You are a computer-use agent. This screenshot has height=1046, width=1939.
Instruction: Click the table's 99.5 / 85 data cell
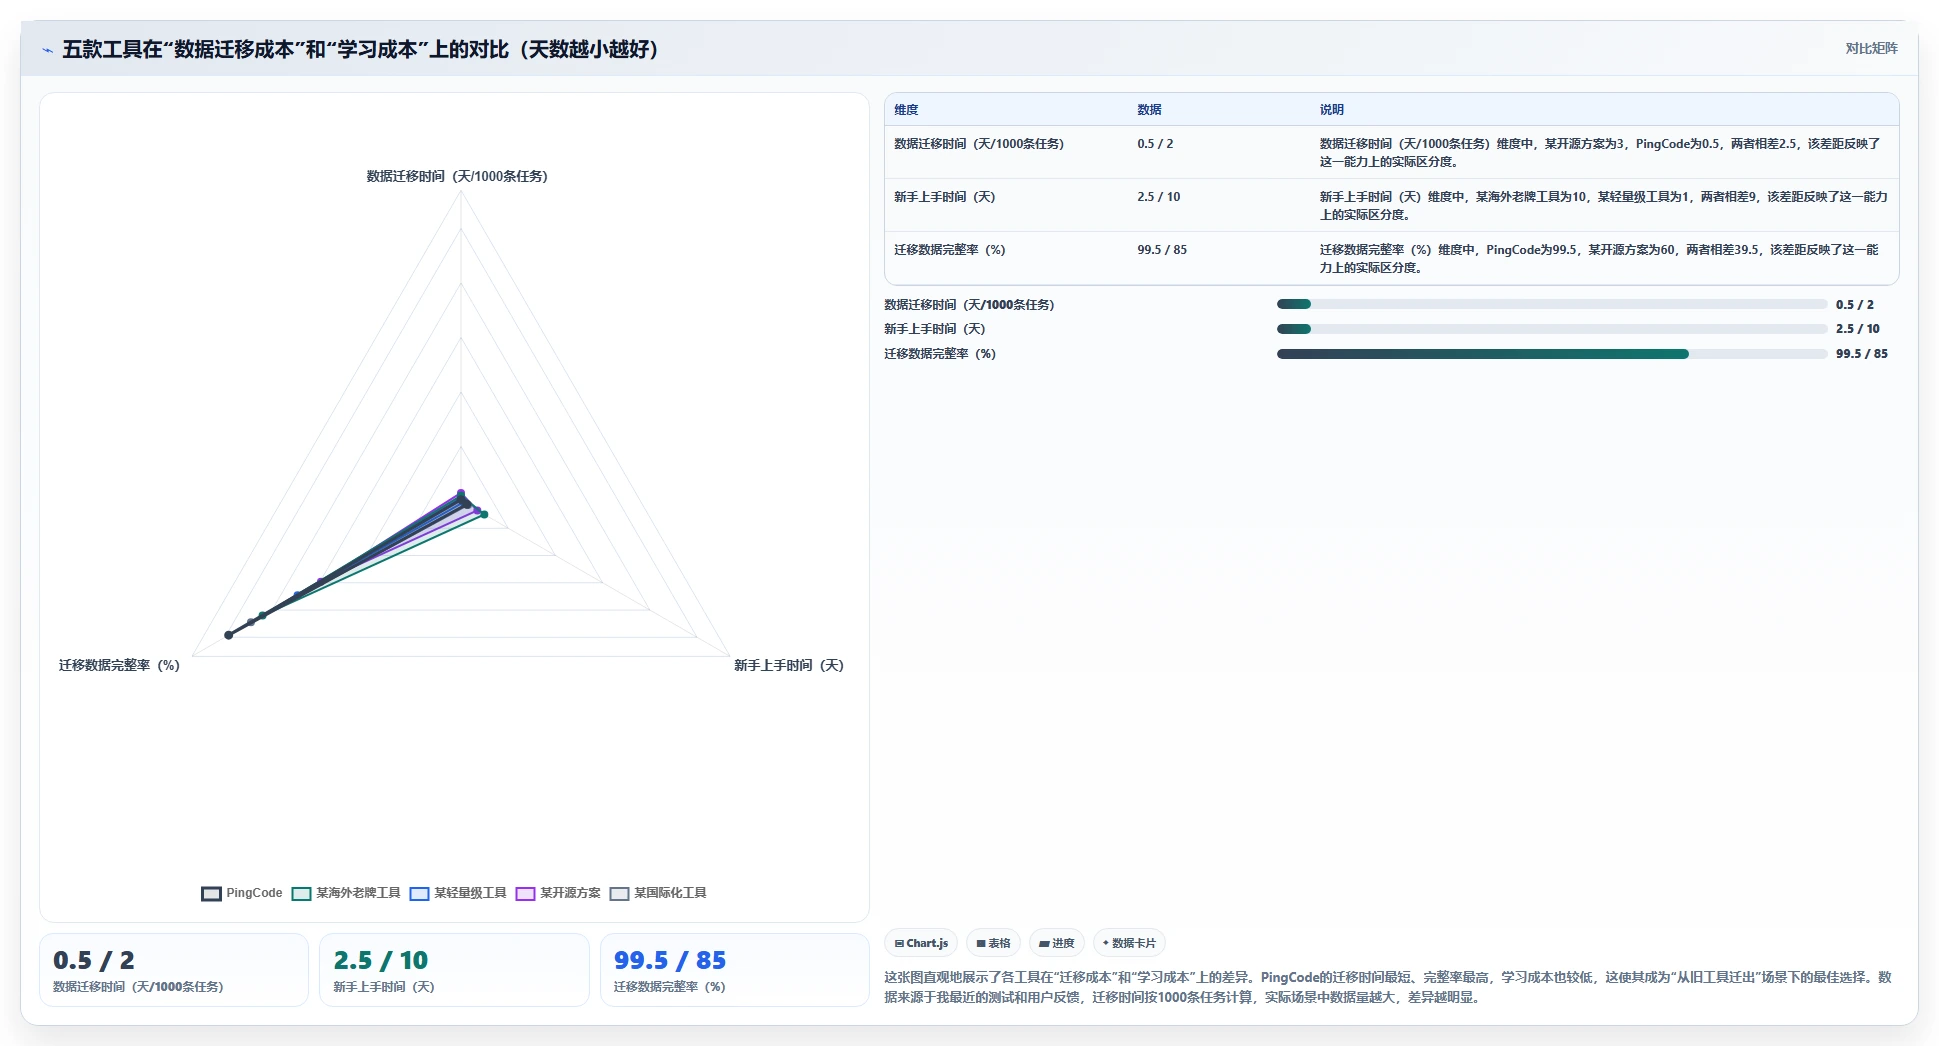coord(1162,250)
